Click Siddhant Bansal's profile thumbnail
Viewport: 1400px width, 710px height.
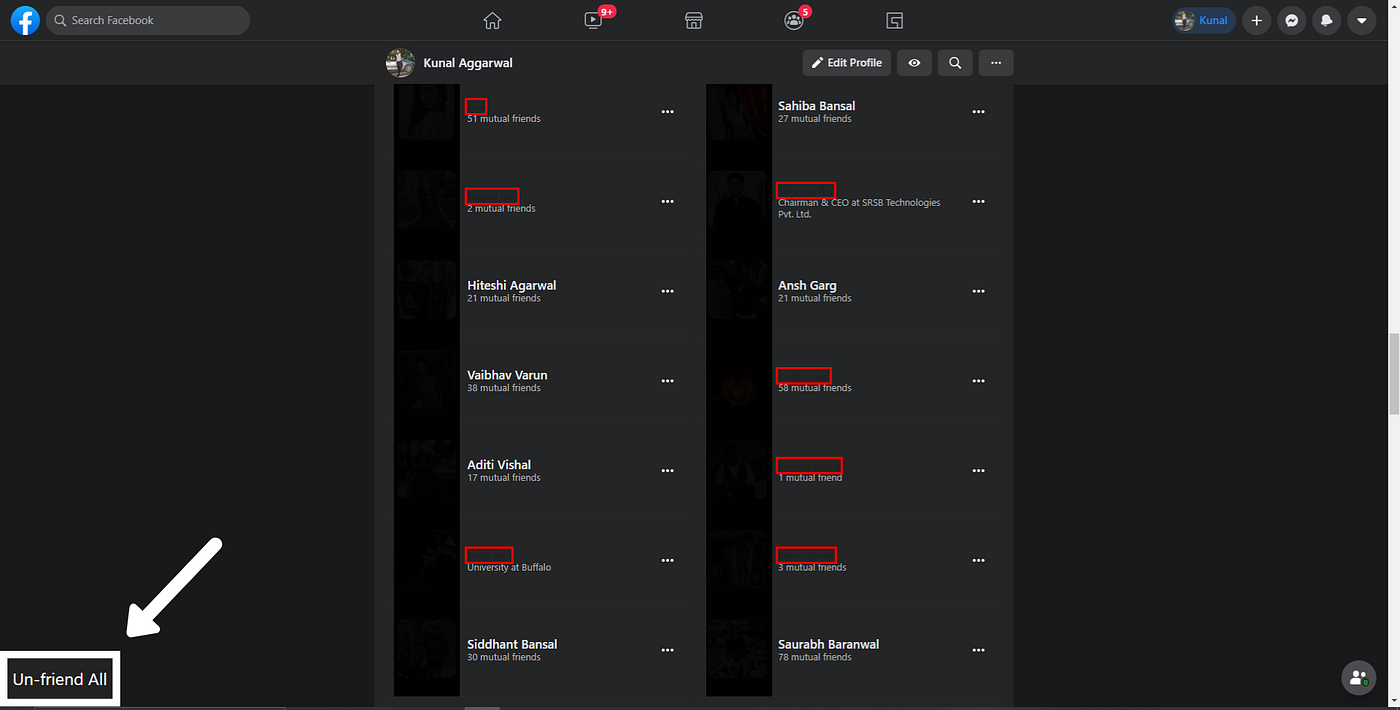point(427,650)
